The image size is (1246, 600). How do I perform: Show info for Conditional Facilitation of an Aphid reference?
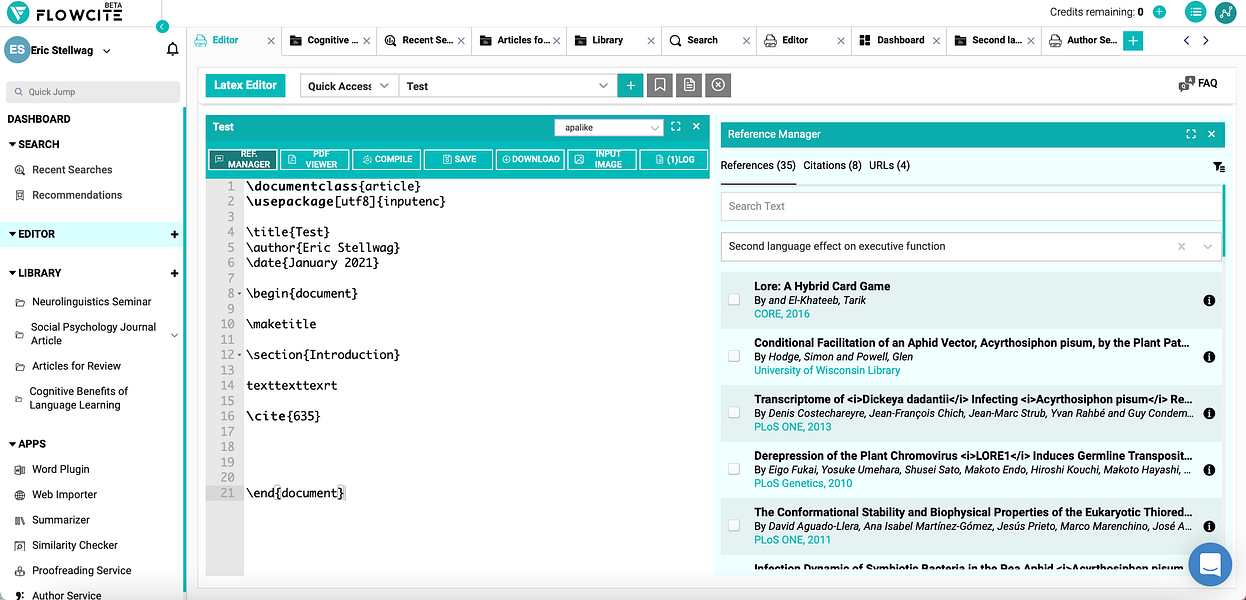(1208, 357)
